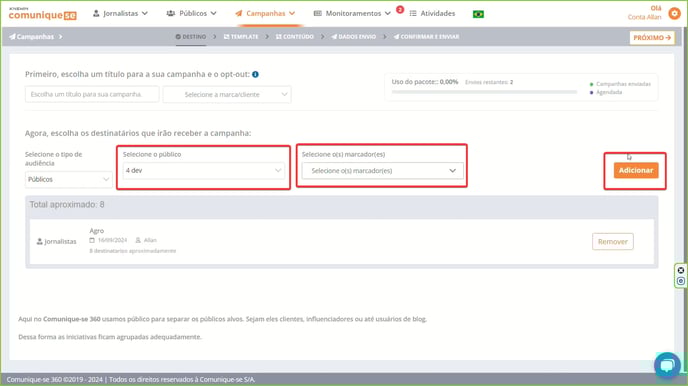This screenshot has height=386, width=688.
Task: Click the Públicos group icon
Action: click(171, 14)
